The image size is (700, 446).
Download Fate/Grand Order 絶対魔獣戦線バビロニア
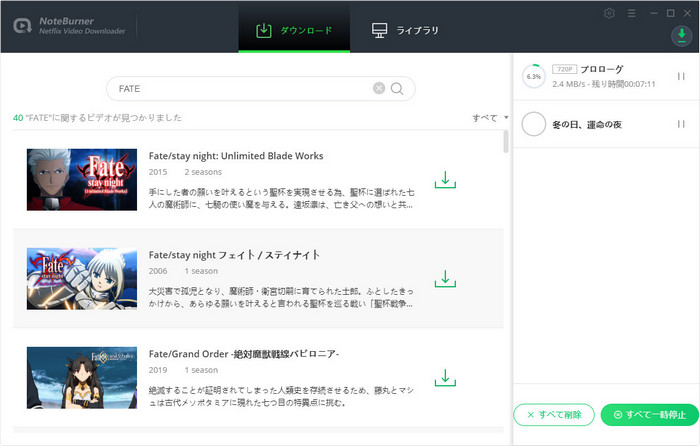[445, 378]
